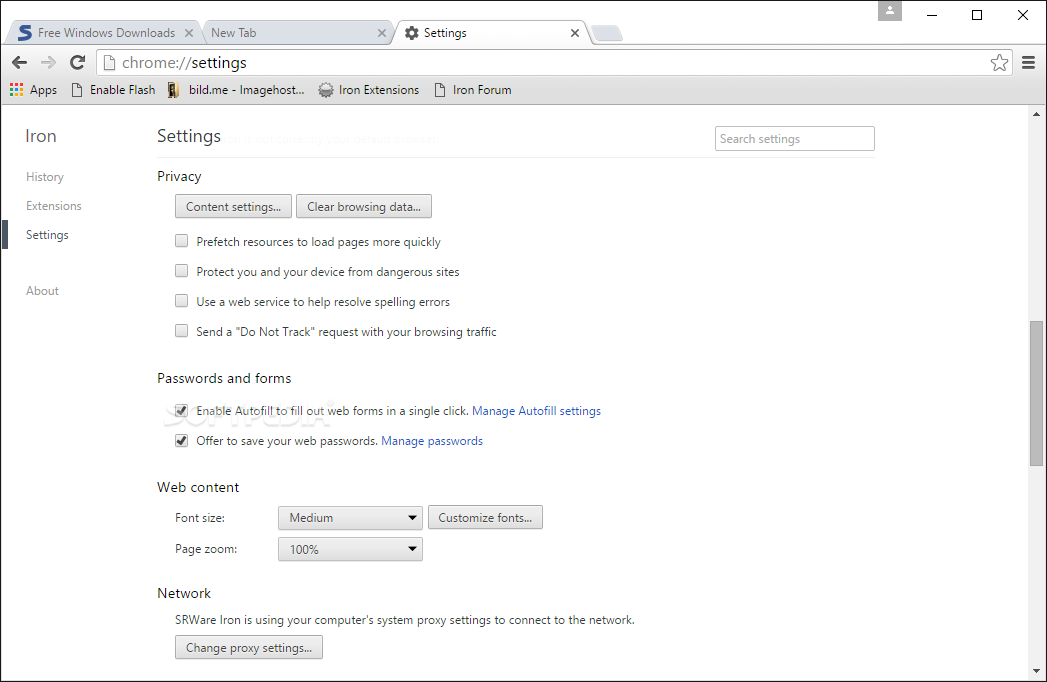This screenshot has height=682, width=1047.
Task: Click the Passwords and forms heading
Action: click(224, 378)
